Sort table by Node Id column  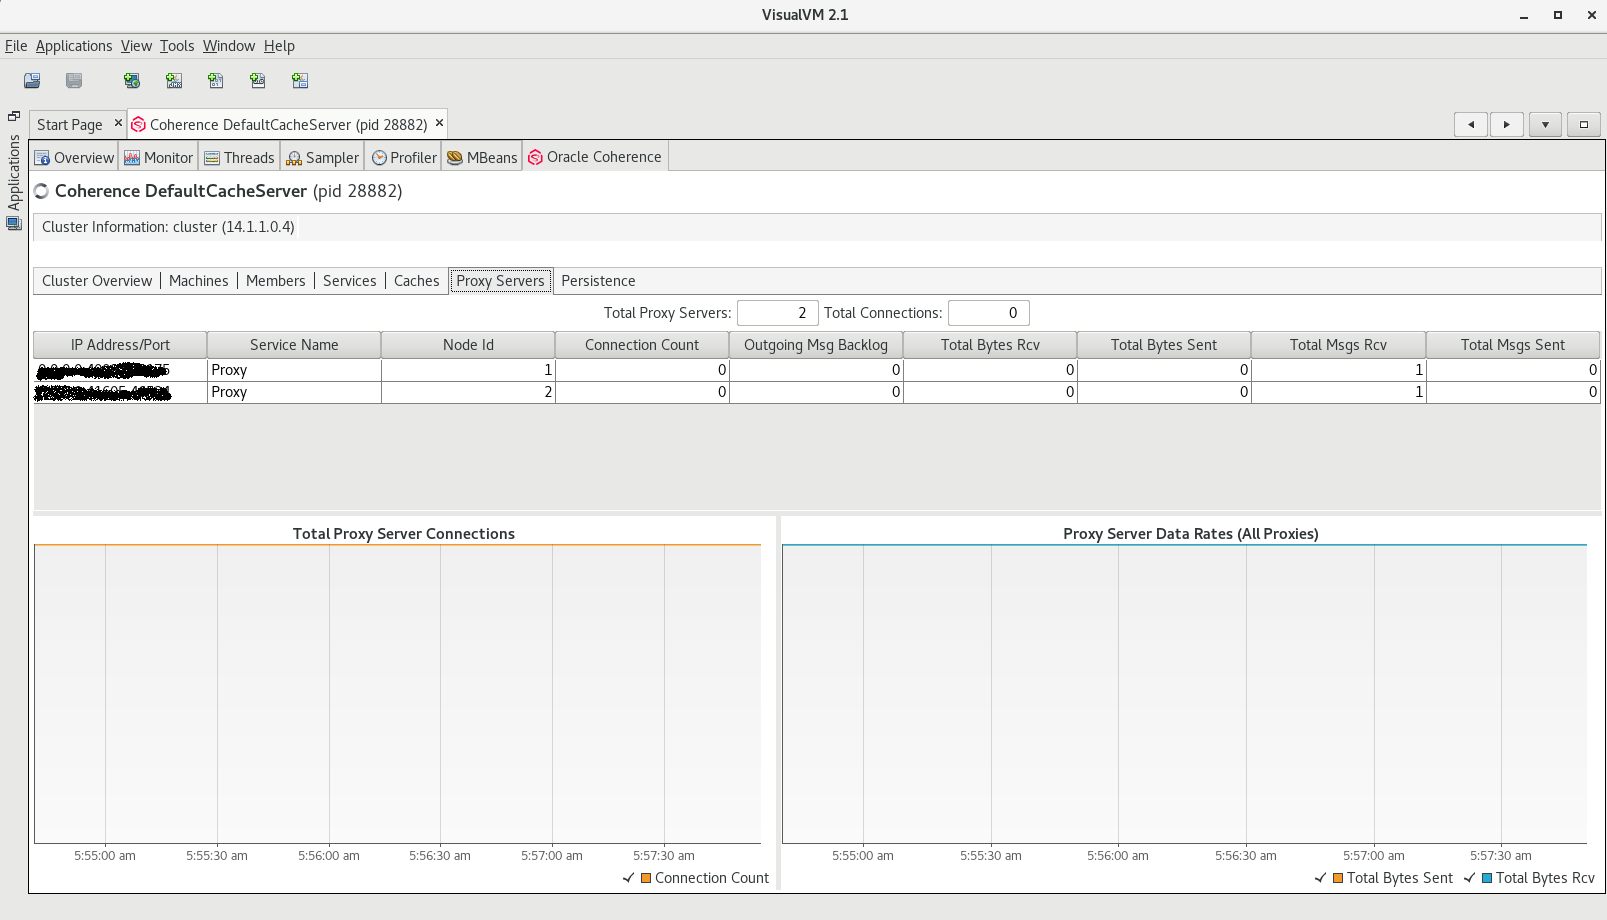tap(468, 345)
